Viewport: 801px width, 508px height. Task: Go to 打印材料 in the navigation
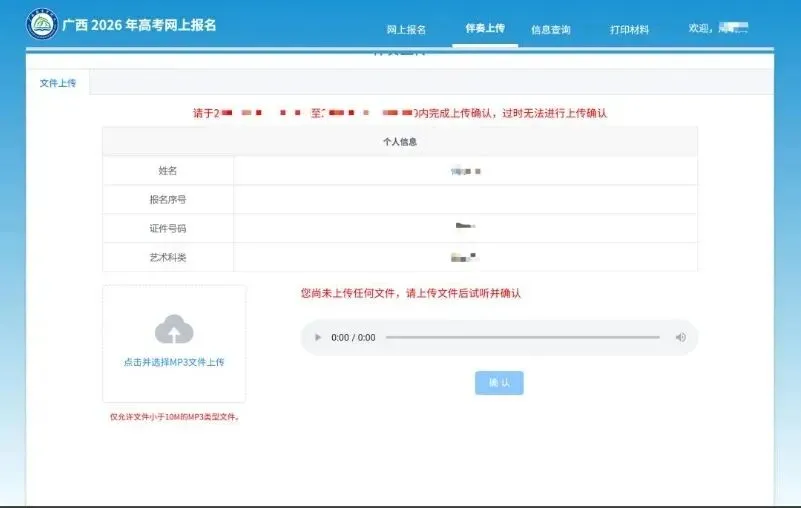click(629, 30)
